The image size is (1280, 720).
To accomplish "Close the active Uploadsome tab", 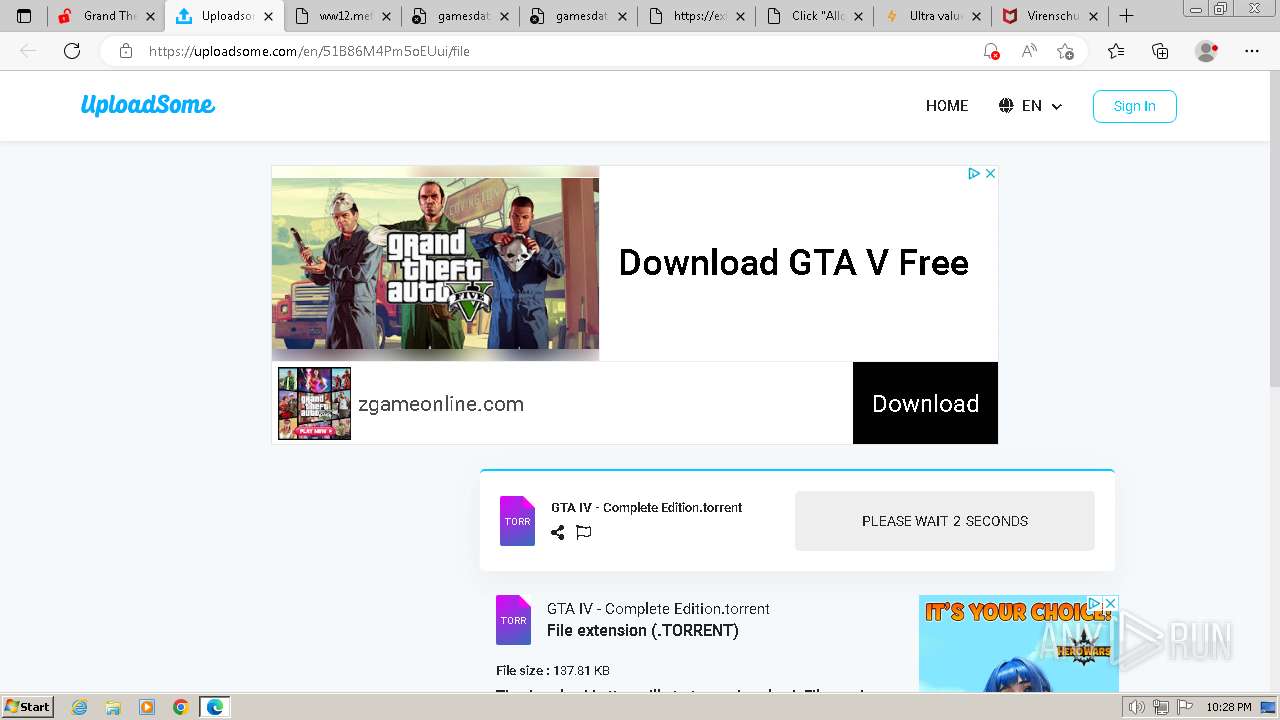I will (x=268, y=16).
